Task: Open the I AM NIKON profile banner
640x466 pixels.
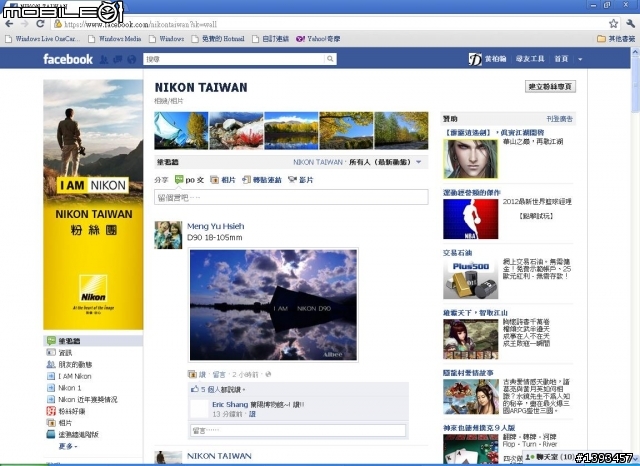Action: [93, 204]
